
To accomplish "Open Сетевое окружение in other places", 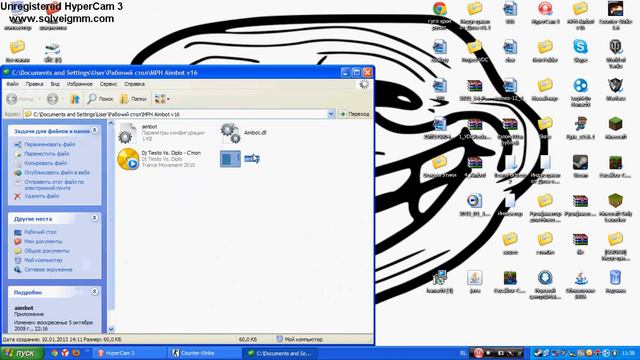I will (48, 270).
